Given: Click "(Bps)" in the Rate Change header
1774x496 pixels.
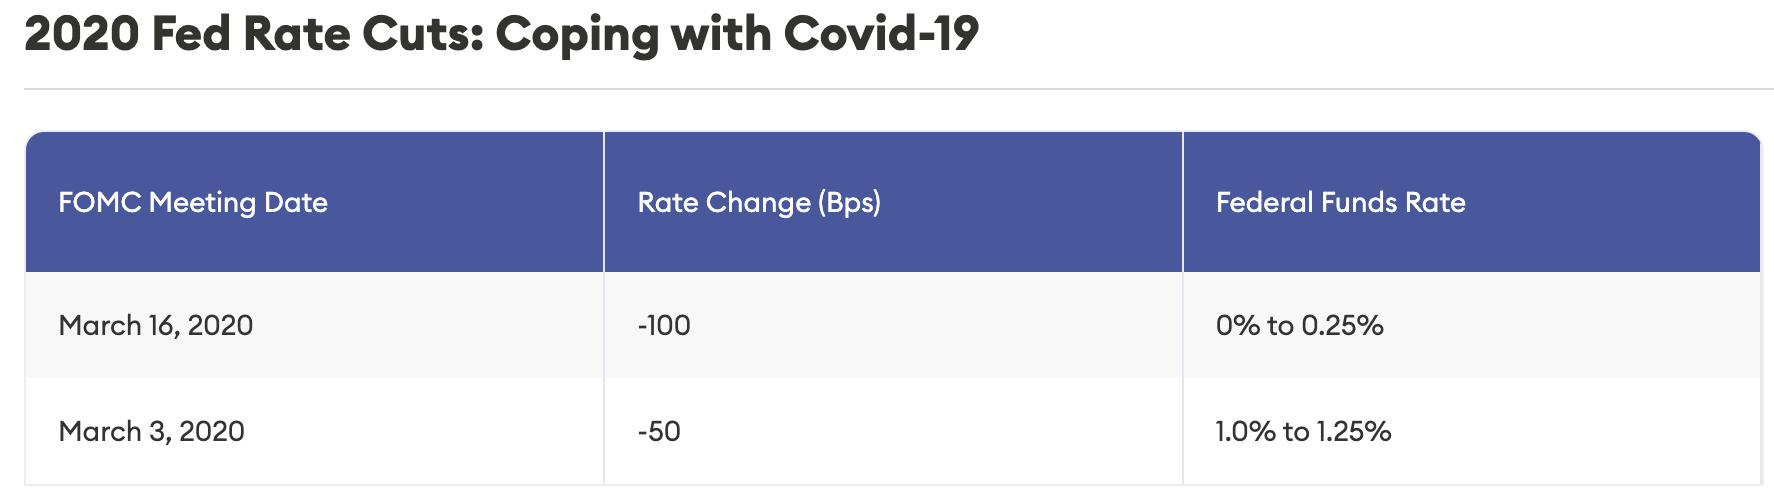Looking at the screenshot, I should [849, 202].
